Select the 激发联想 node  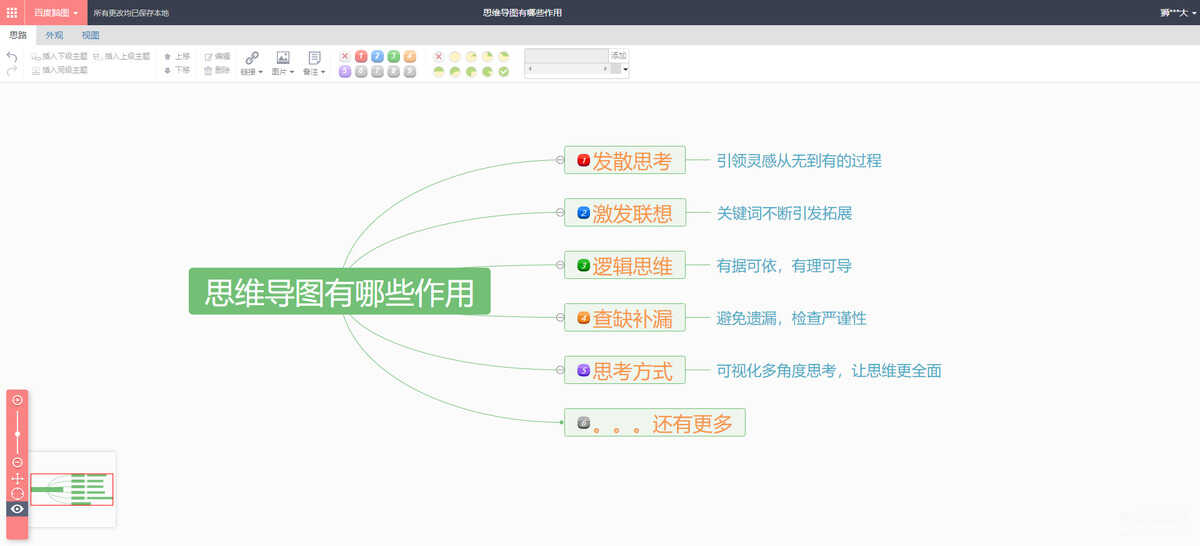pyautogui.click(x=625, y=212)
